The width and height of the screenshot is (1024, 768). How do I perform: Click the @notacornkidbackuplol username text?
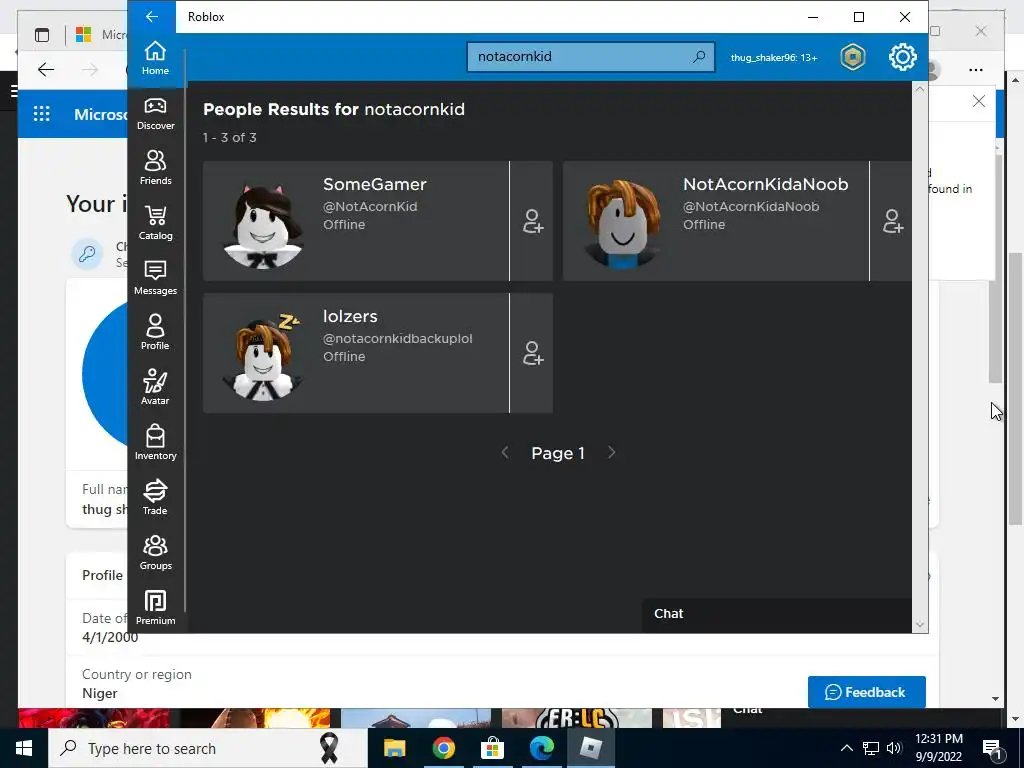397,338
